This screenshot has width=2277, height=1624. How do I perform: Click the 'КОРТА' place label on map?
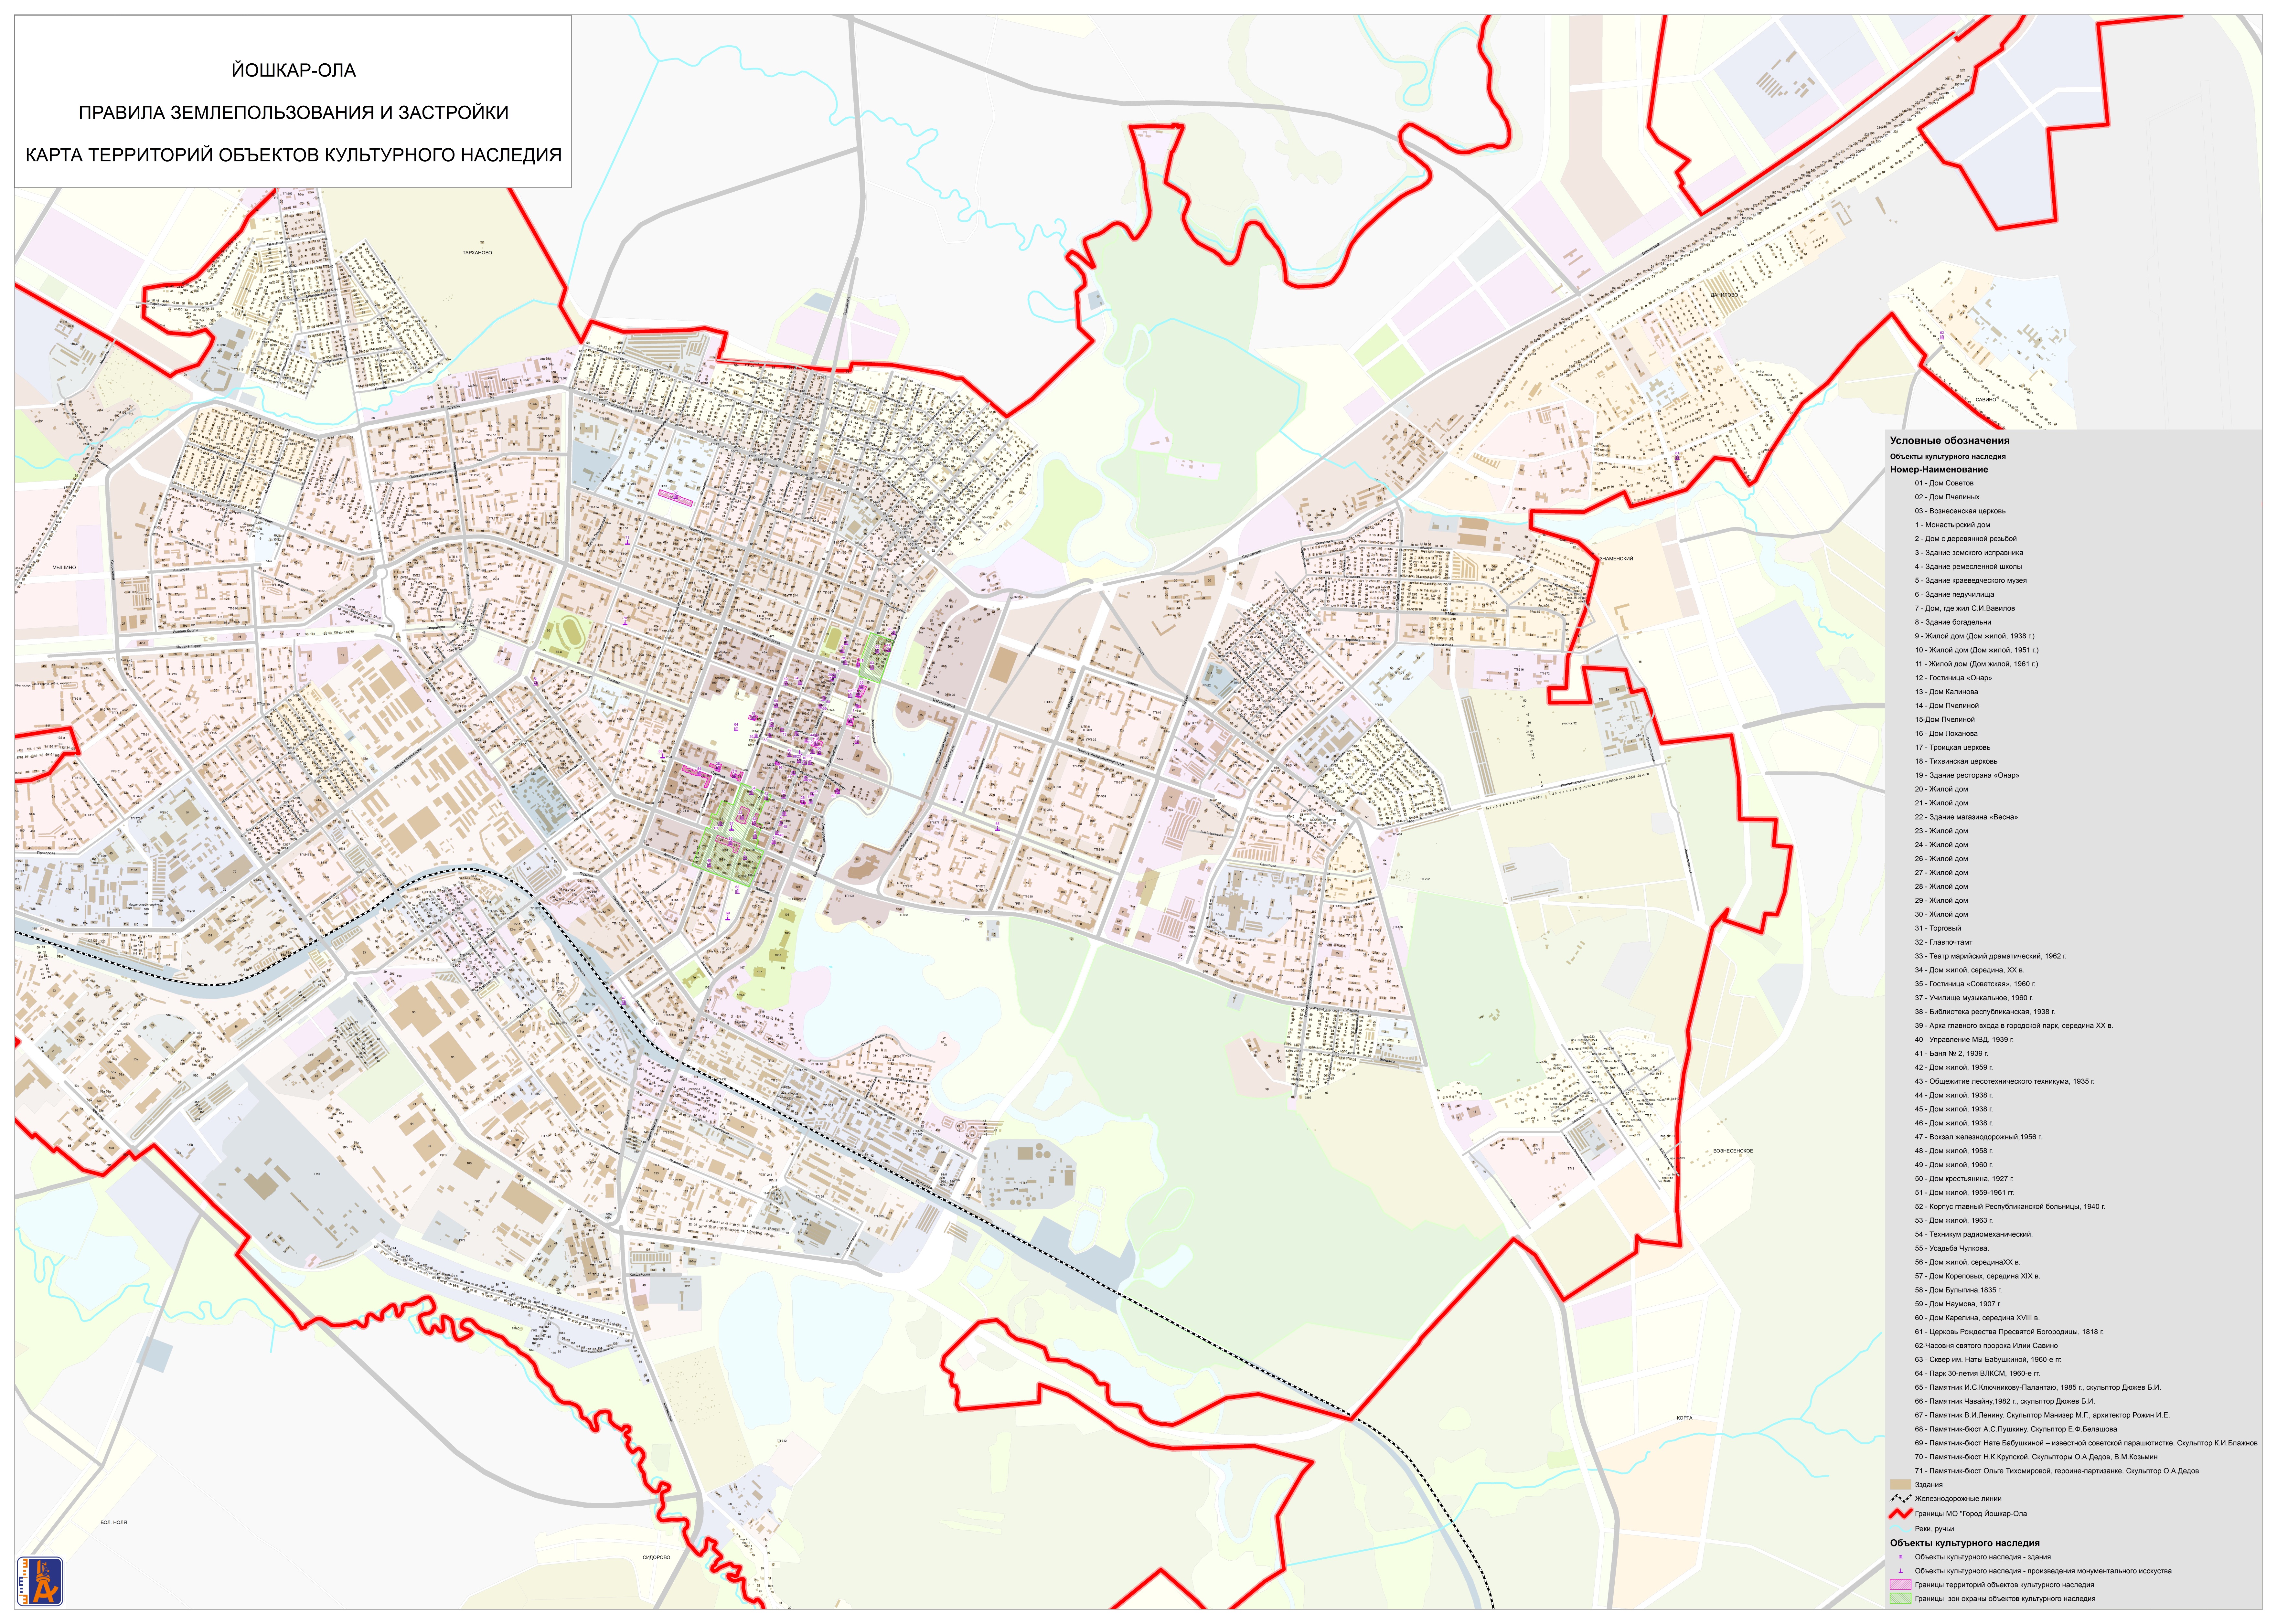tap(1685, 1418)
